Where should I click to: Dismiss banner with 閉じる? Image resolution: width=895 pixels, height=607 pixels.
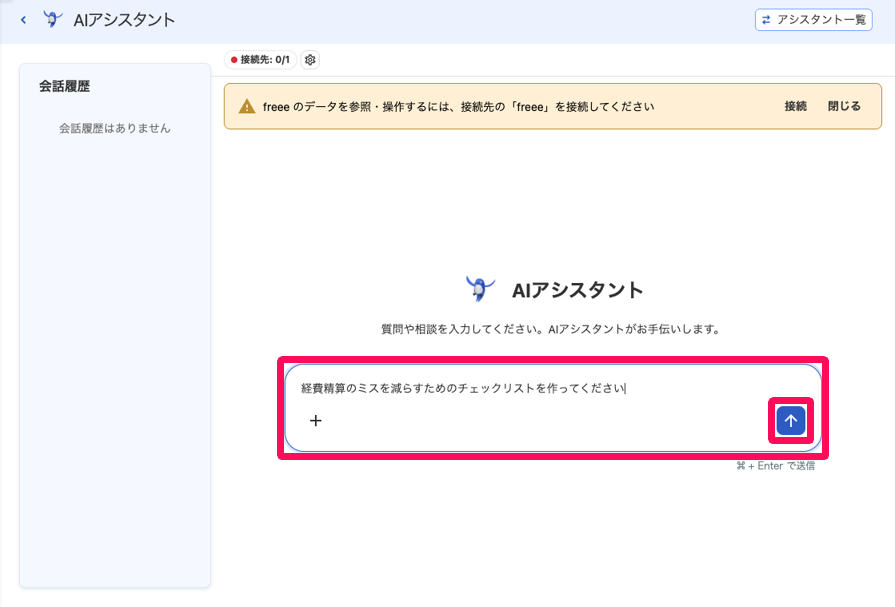(x=844, y=106)
